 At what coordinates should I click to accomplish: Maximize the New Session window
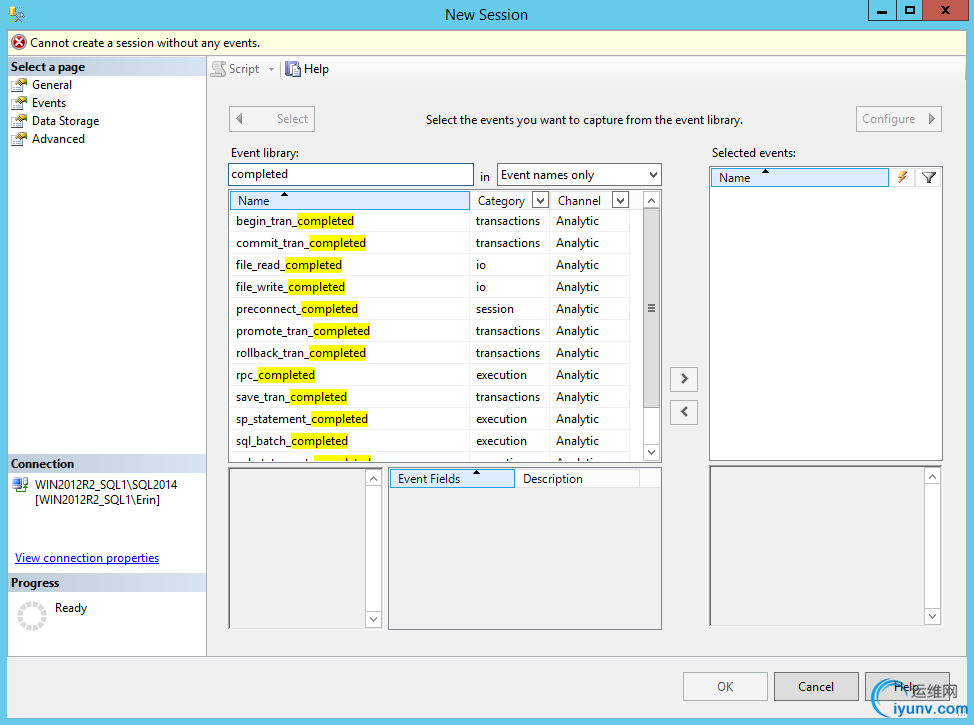[x=909, y=10]
